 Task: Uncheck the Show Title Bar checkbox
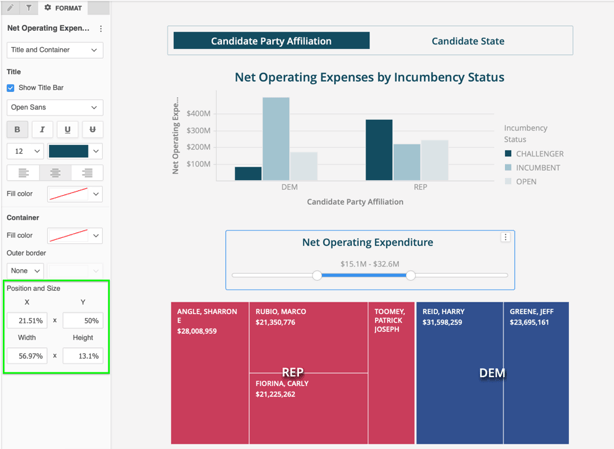point(11,88)
